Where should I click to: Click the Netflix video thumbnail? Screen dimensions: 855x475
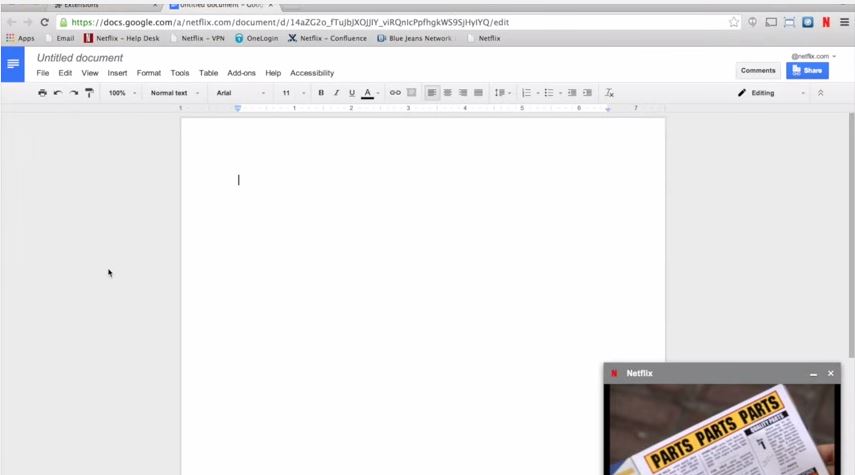tap(722, 429)
